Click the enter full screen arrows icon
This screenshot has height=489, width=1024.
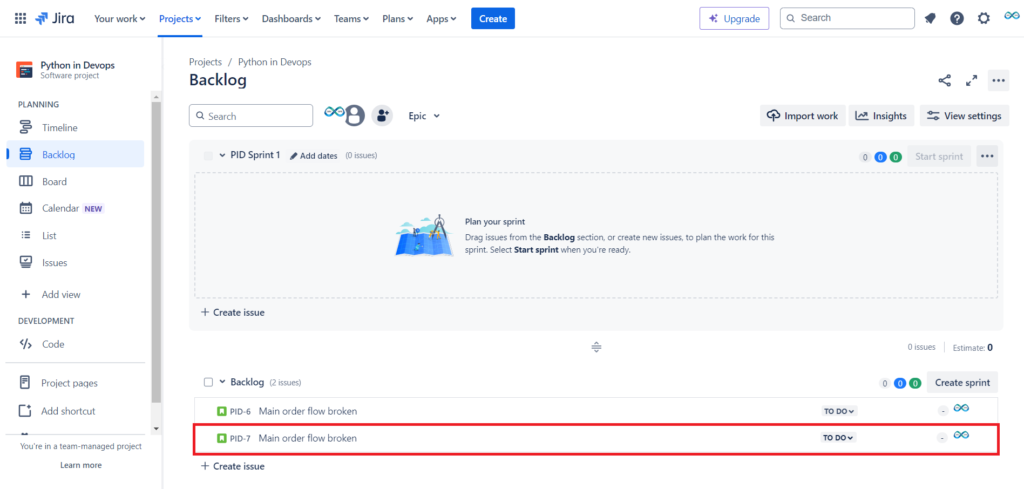click(972, 81)
